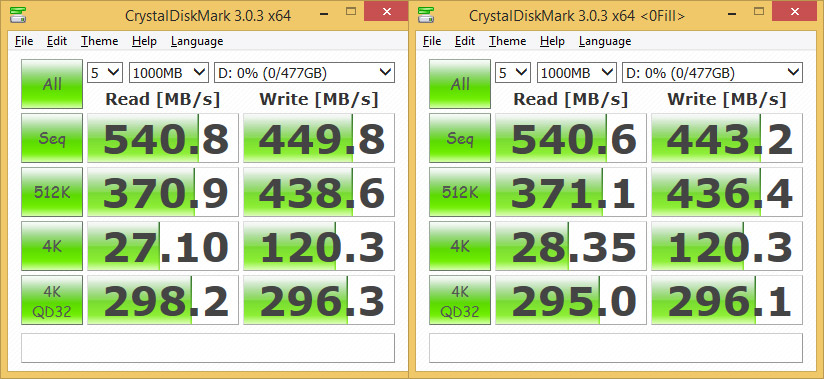Expand 1000MB test size dropdown in left window
This screenshot has height=379, width=824.
pyautogui.click(x=169, y=73)
